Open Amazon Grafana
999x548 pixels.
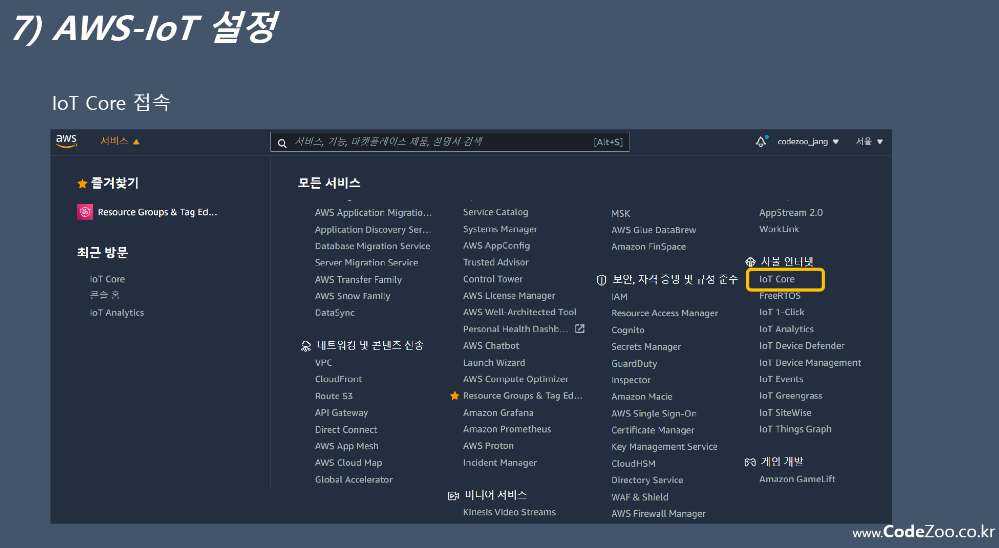pyautogui.click(x=498, y=413)
